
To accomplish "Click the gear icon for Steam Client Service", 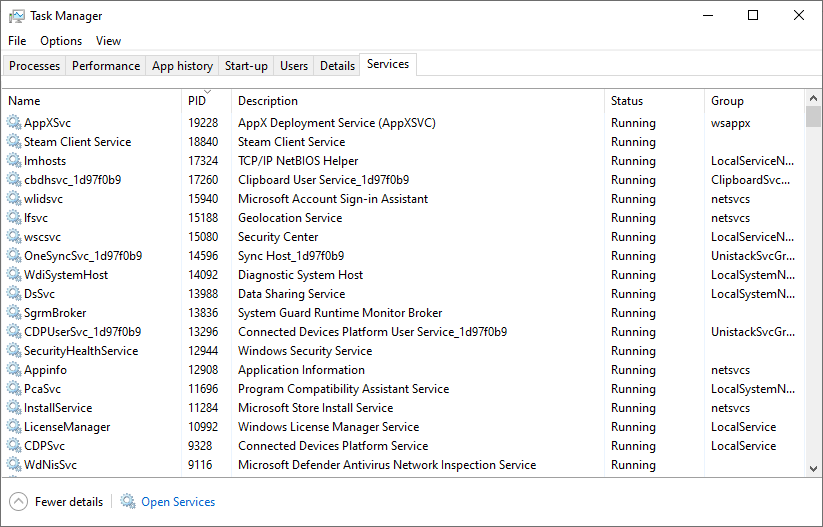I will tap(14, 142).
